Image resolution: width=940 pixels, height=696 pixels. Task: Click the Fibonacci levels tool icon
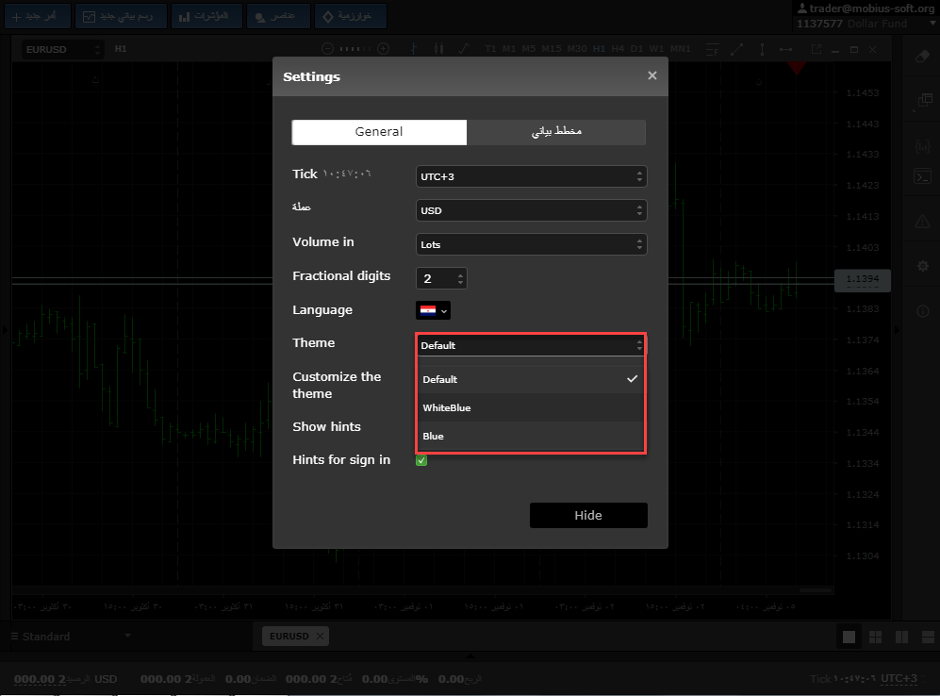[x=712, y=50]
